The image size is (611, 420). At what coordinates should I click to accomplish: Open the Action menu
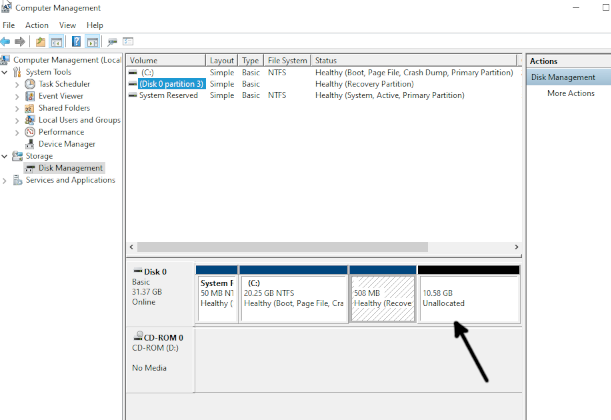[x=36, y=25]
